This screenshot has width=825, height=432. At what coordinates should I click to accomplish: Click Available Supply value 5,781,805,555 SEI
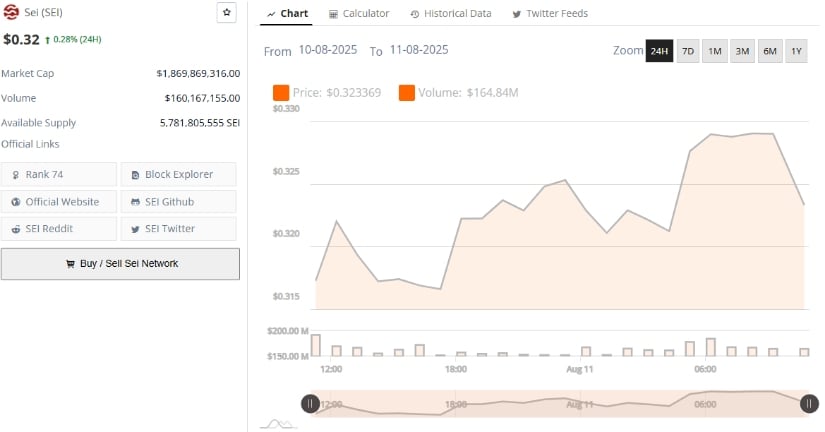[200, 123]
